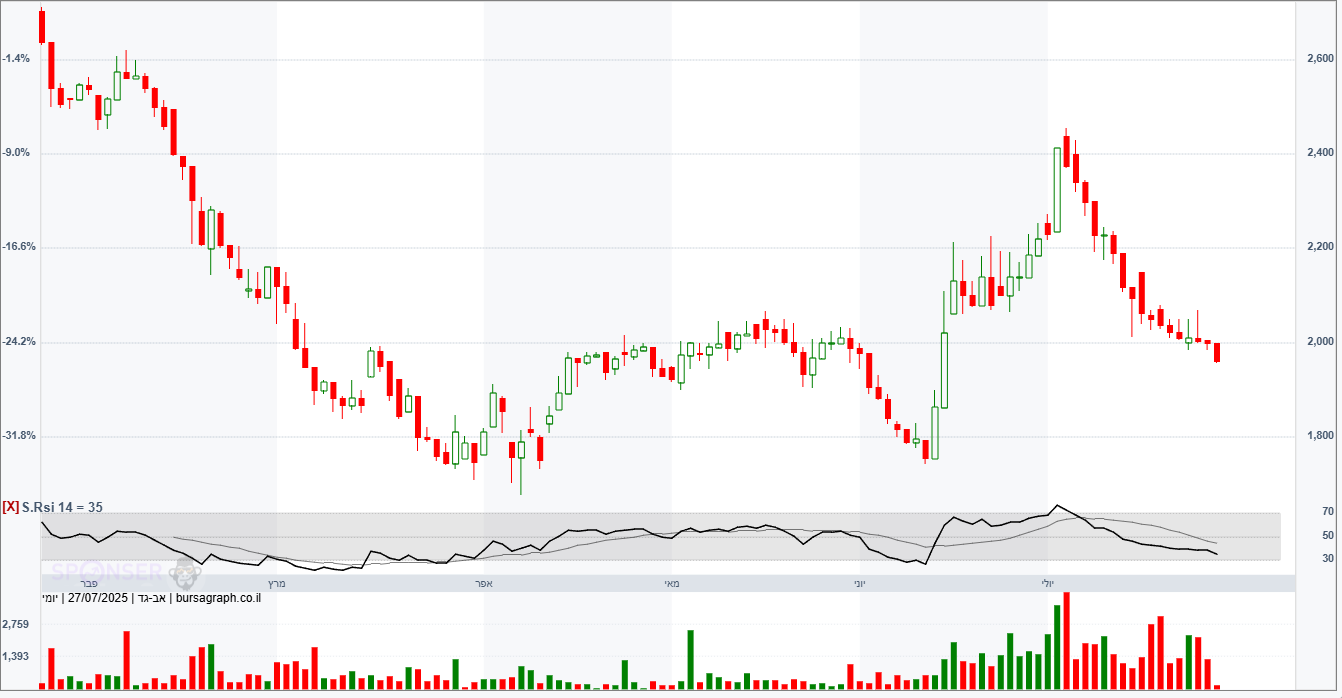Click the 2,200 price axis label

pyautogui.click(x=1321, y=247)
